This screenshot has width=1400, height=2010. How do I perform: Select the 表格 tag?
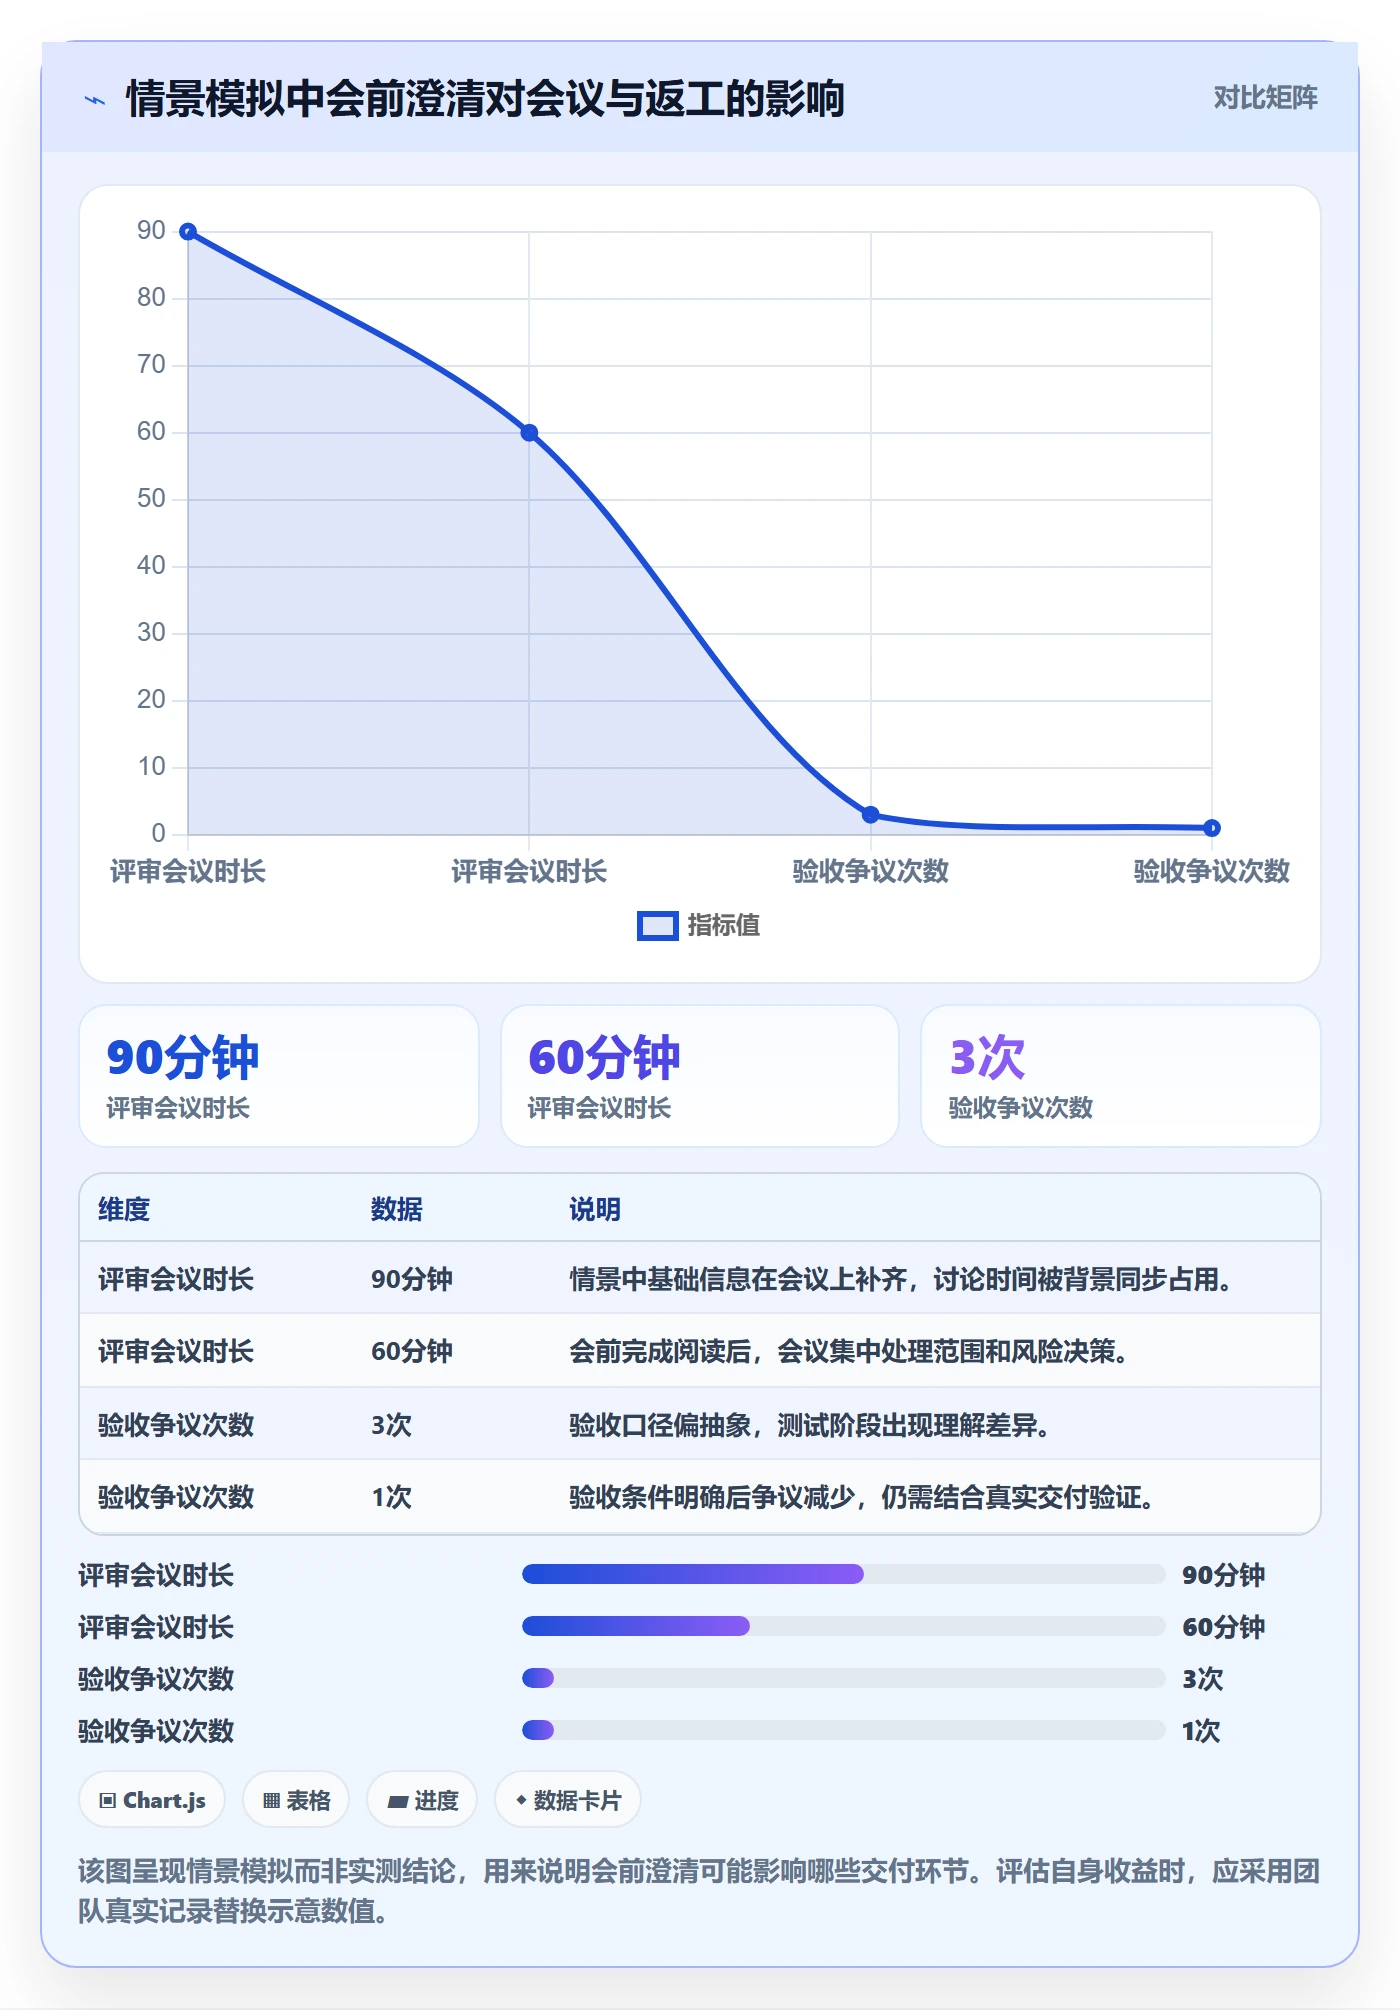pyautogui.click(x=296, y=1800)
